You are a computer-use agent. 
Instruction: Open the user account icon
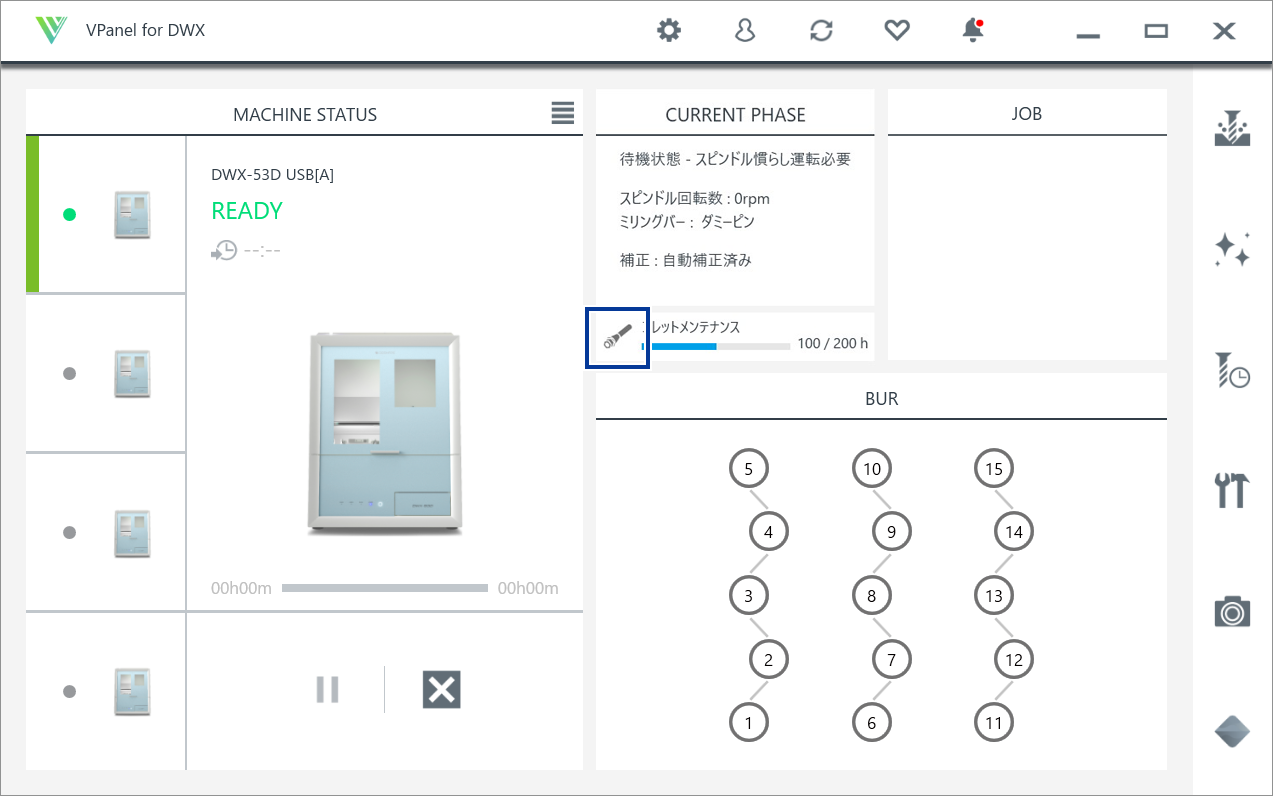click(x=744, y=31)
